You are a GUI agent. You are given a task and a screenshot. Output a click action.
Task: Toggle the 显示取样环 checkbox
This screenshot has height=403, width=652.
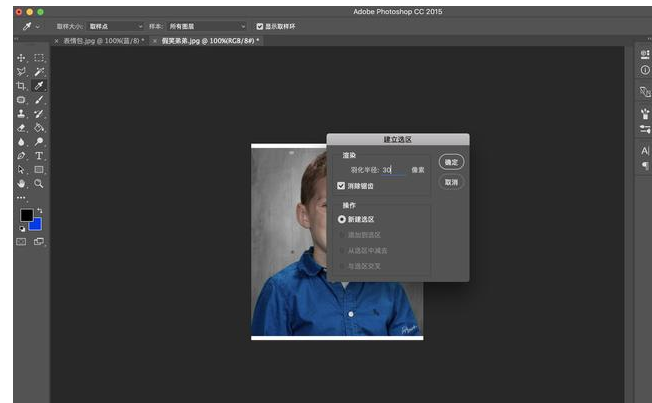[260, 26]
